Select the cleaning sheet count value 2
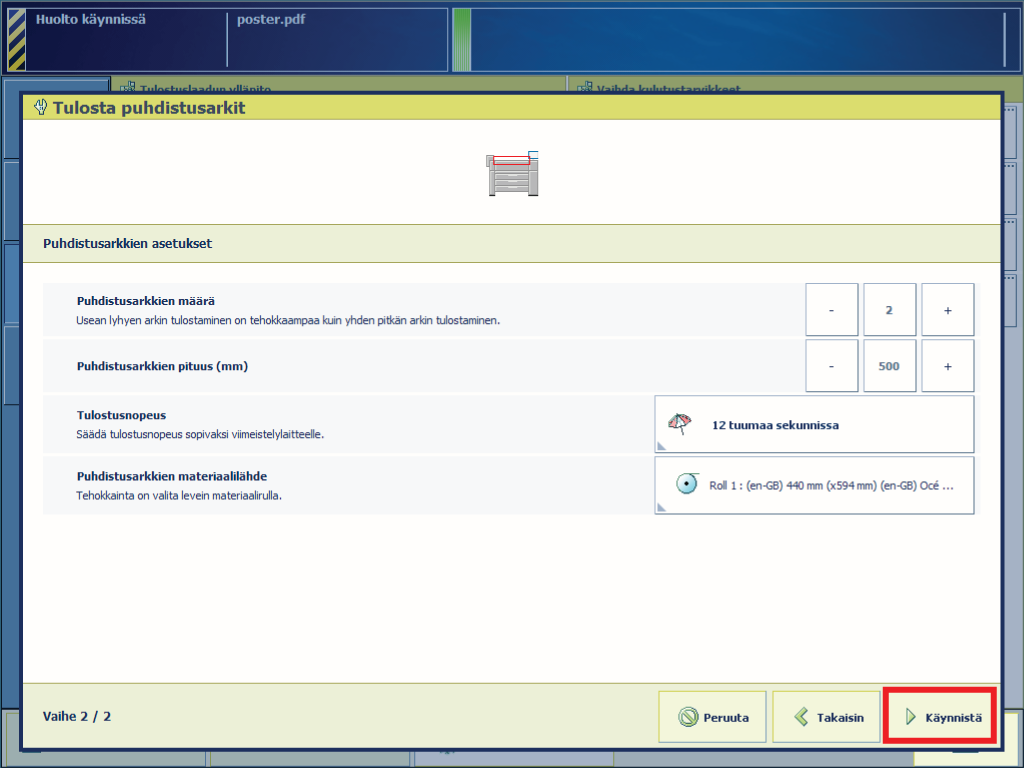The height and width of the screenshot is (768, 1024). click(x=889, y=310)
